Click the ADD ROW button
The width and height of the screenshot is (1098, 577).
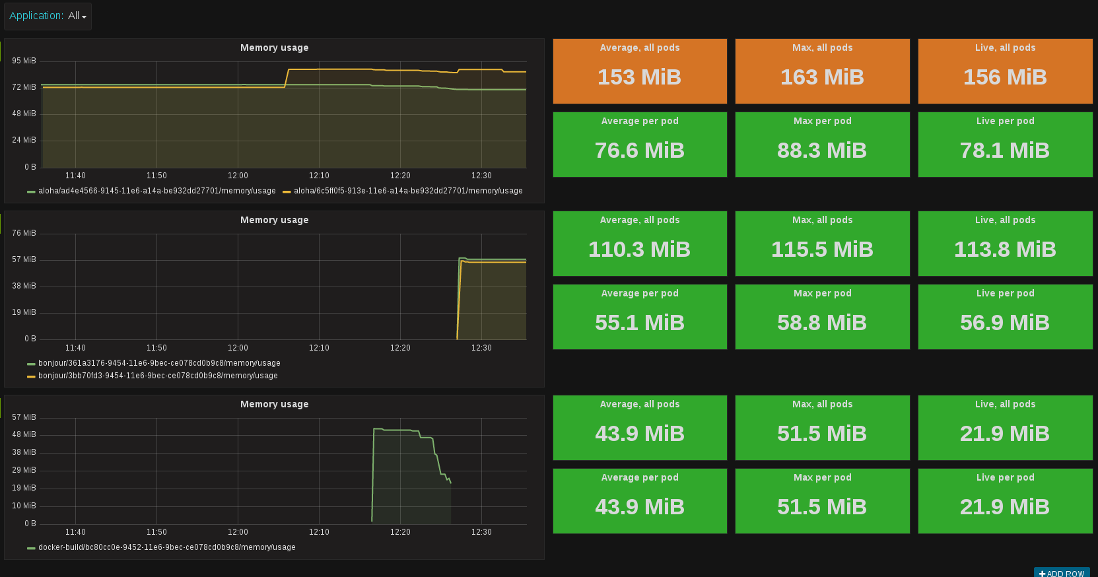tap(1062, 573)
